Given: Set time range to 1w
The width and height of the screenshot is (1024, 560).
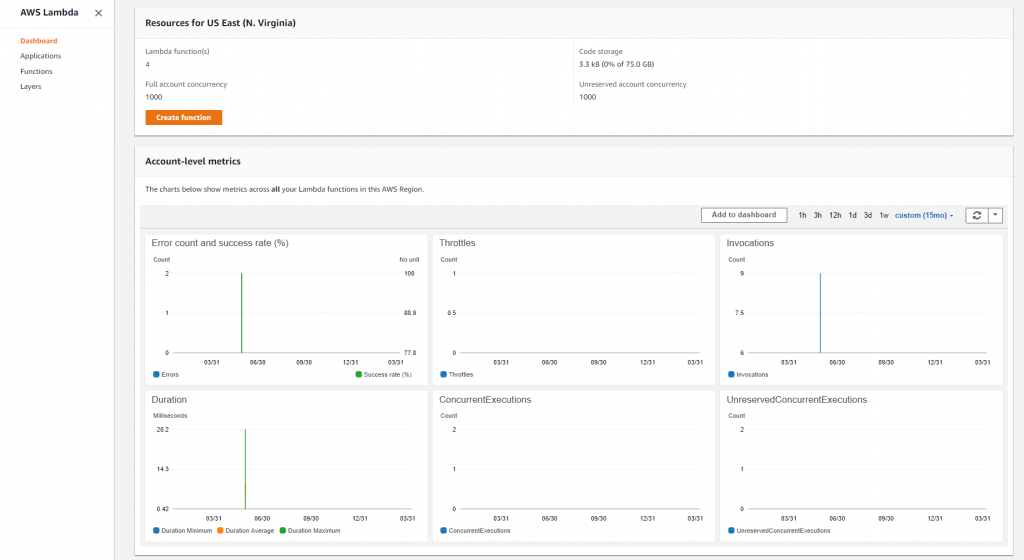Looking at the screenshot, I should 884,215.
